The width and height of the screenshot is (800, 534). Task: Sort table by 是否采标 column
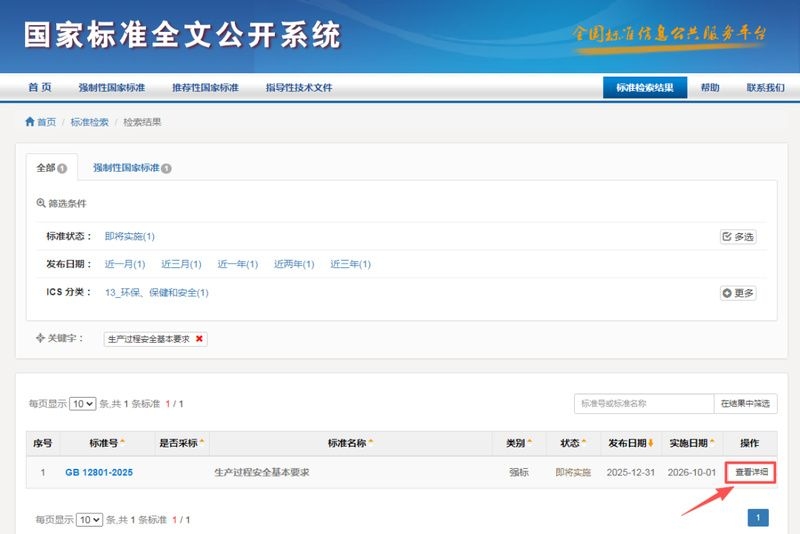click(182, 443)
